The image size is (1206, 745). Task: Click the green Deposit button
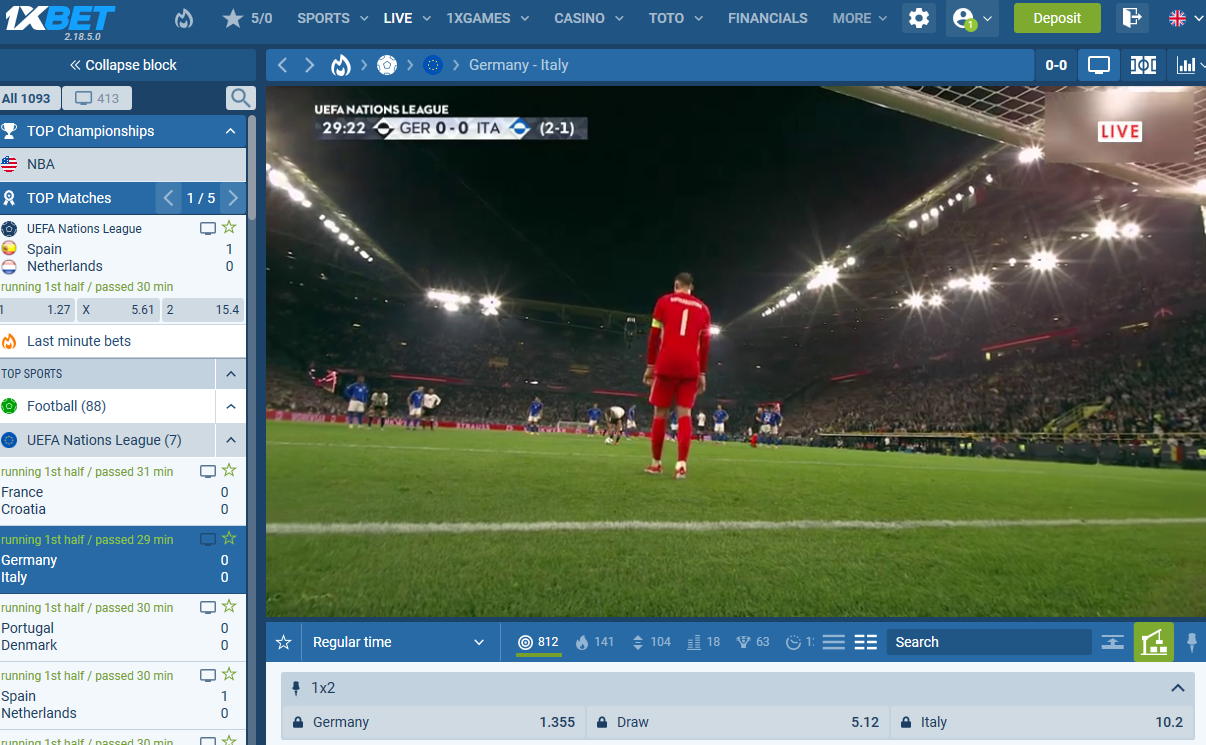click(x=1056, y=18)
